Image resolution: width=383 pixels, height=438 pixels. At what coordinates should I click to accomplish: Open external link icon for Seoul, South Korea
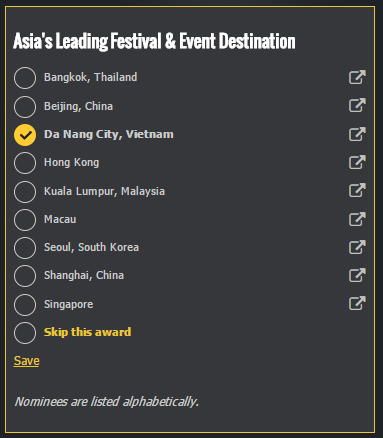pos(357,247)
